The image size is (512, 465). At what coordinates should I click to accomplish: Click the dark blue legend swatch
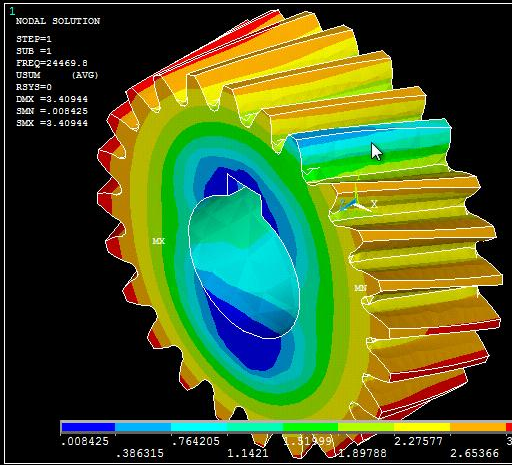(88, 427)
